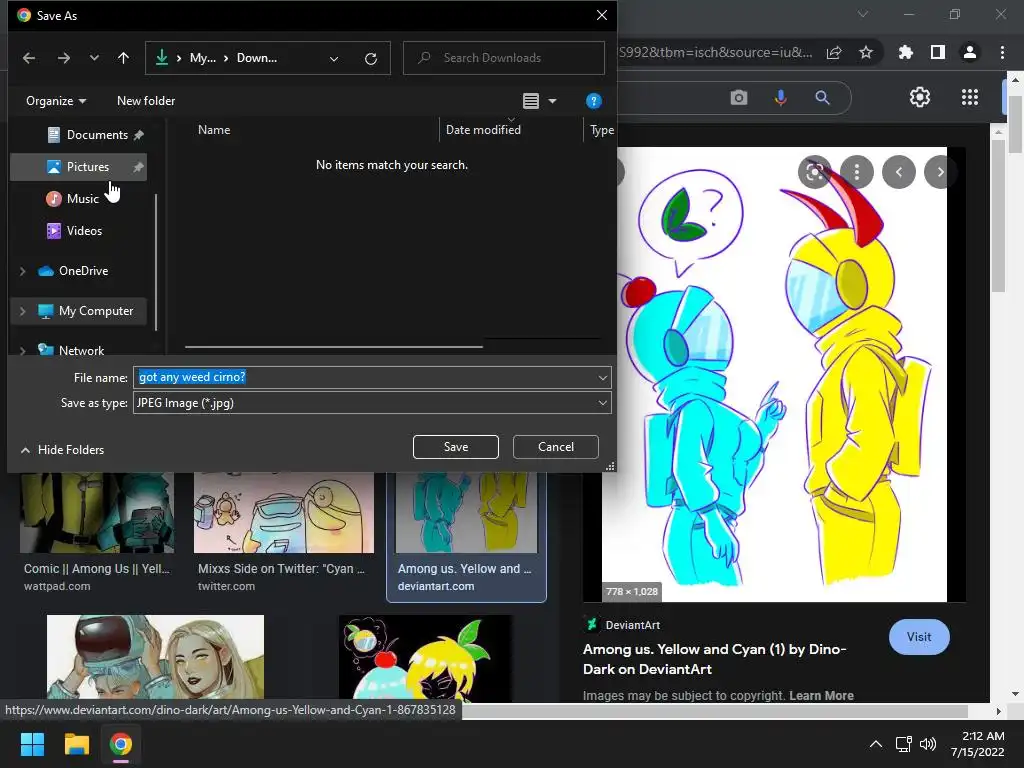Expand the address path dropdown

[x=334, y=59]
